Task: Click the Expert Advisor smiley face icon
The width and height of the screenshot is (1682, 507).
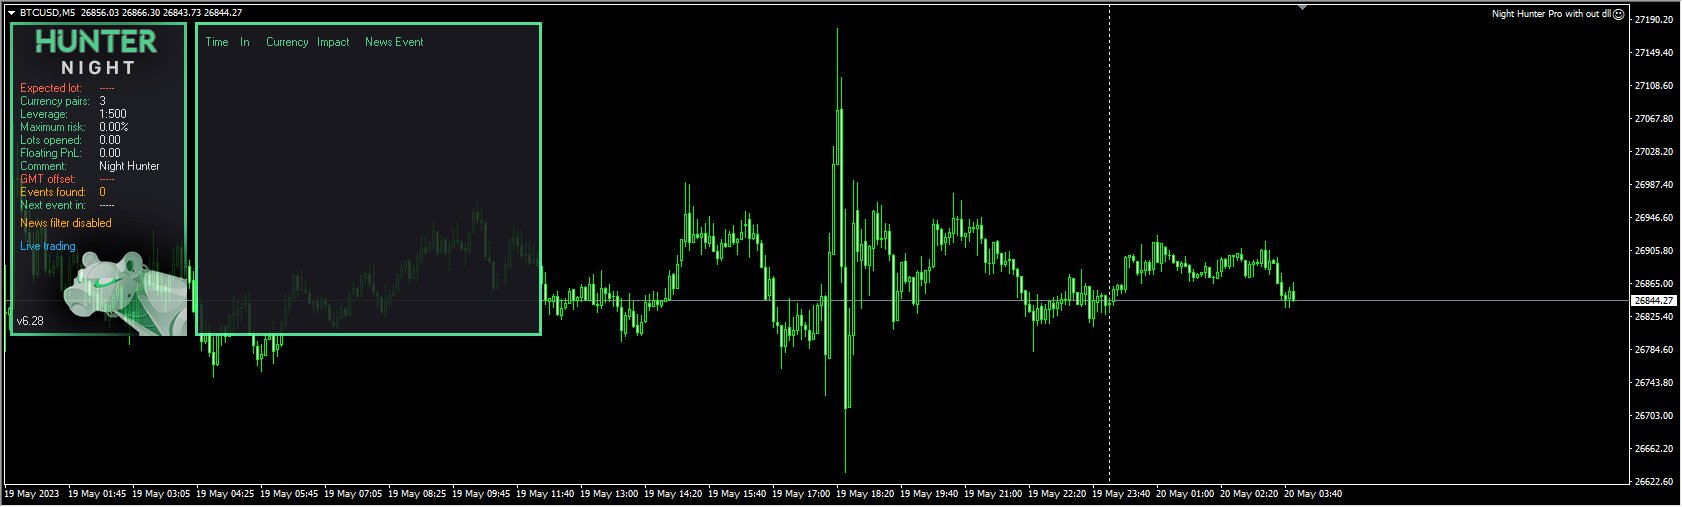Action: click(1619, 14)
